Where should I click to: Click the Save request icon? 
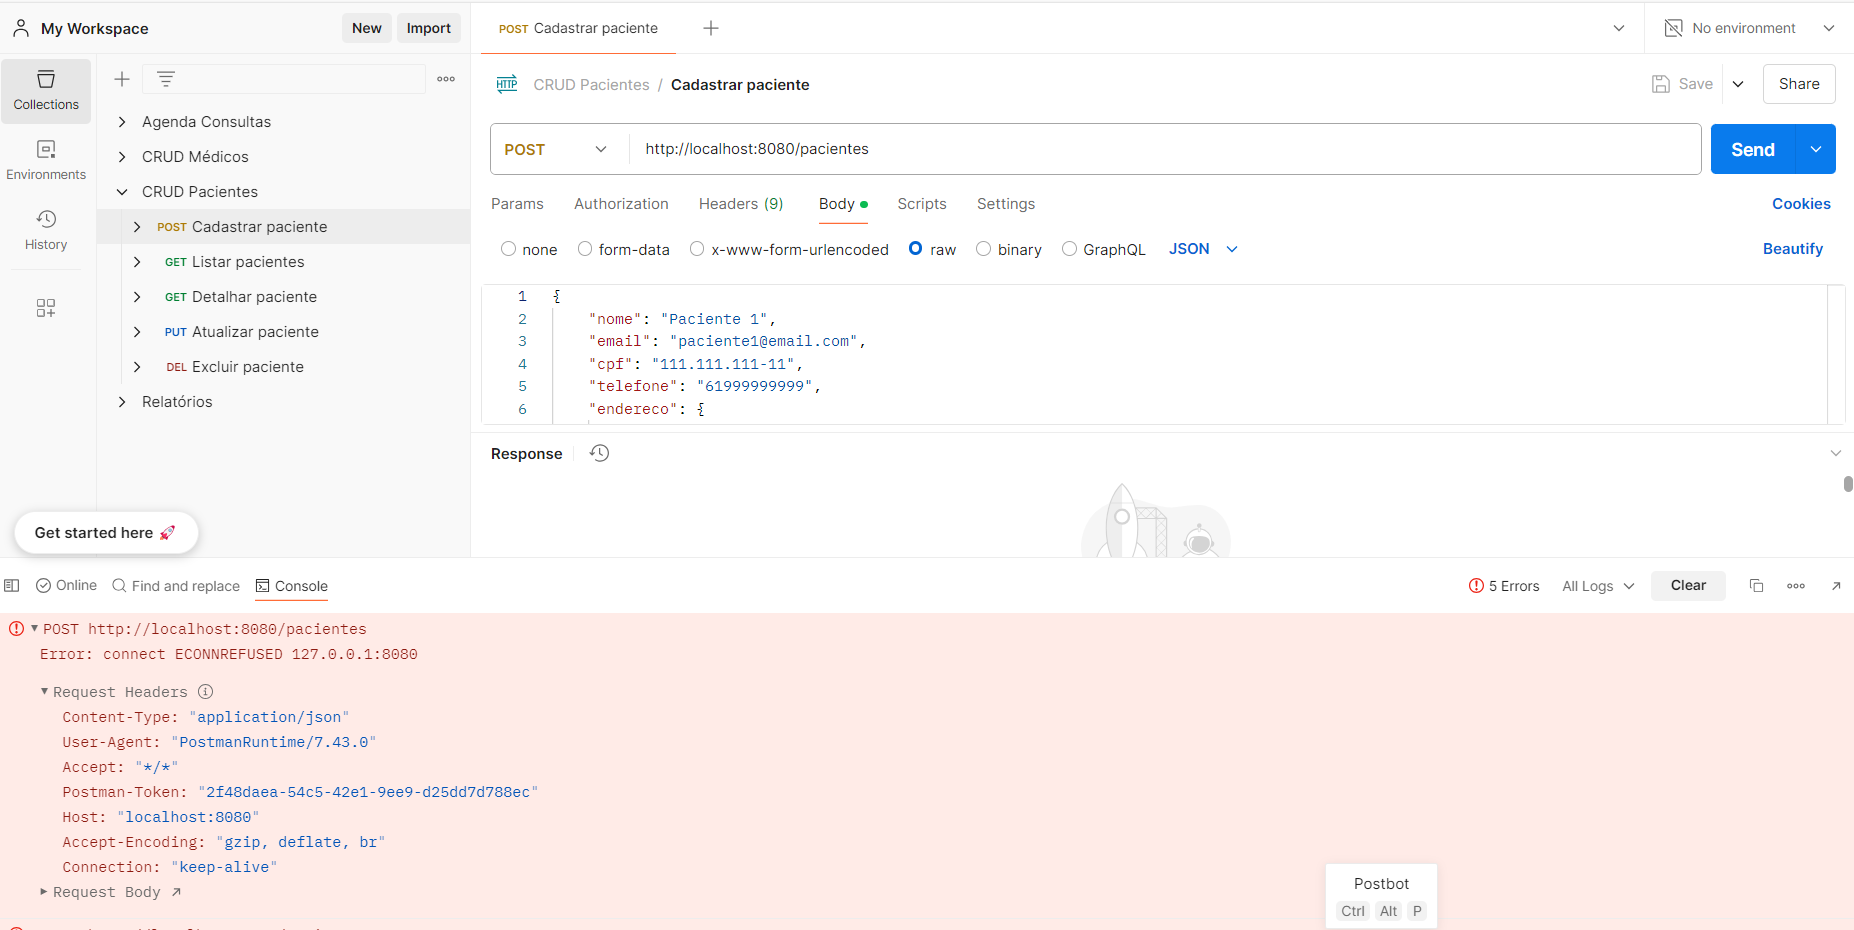pos(1661,84)
